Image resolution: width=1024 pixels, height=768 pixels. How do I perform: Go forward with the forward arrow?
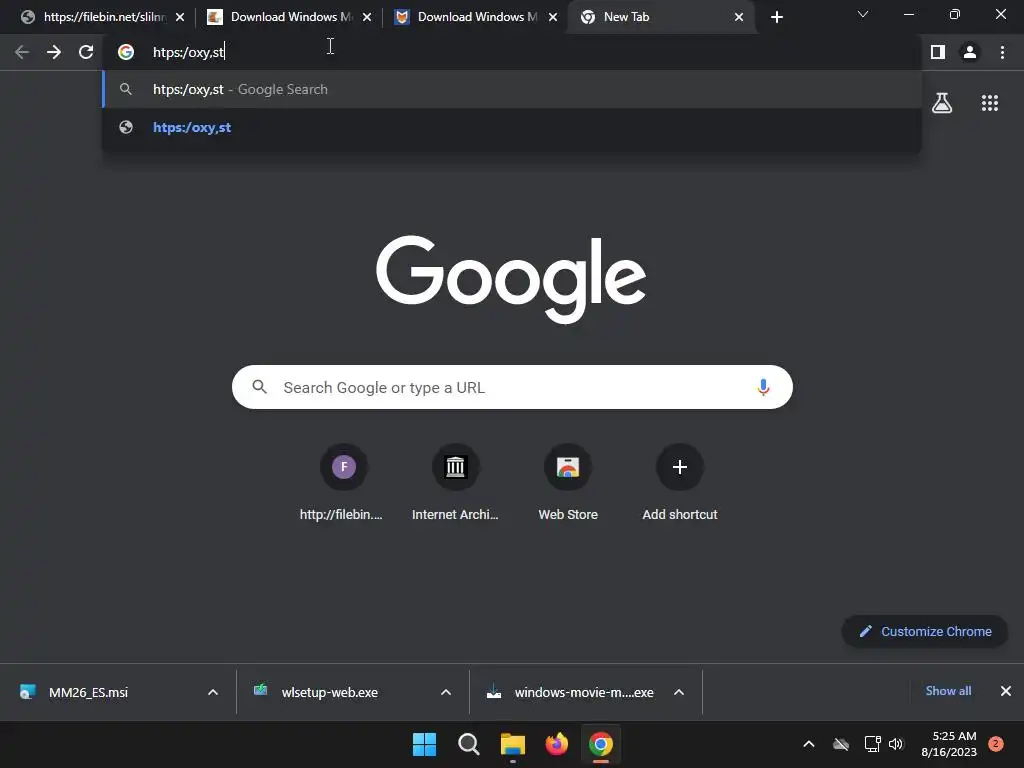click(x=54, y=52)
